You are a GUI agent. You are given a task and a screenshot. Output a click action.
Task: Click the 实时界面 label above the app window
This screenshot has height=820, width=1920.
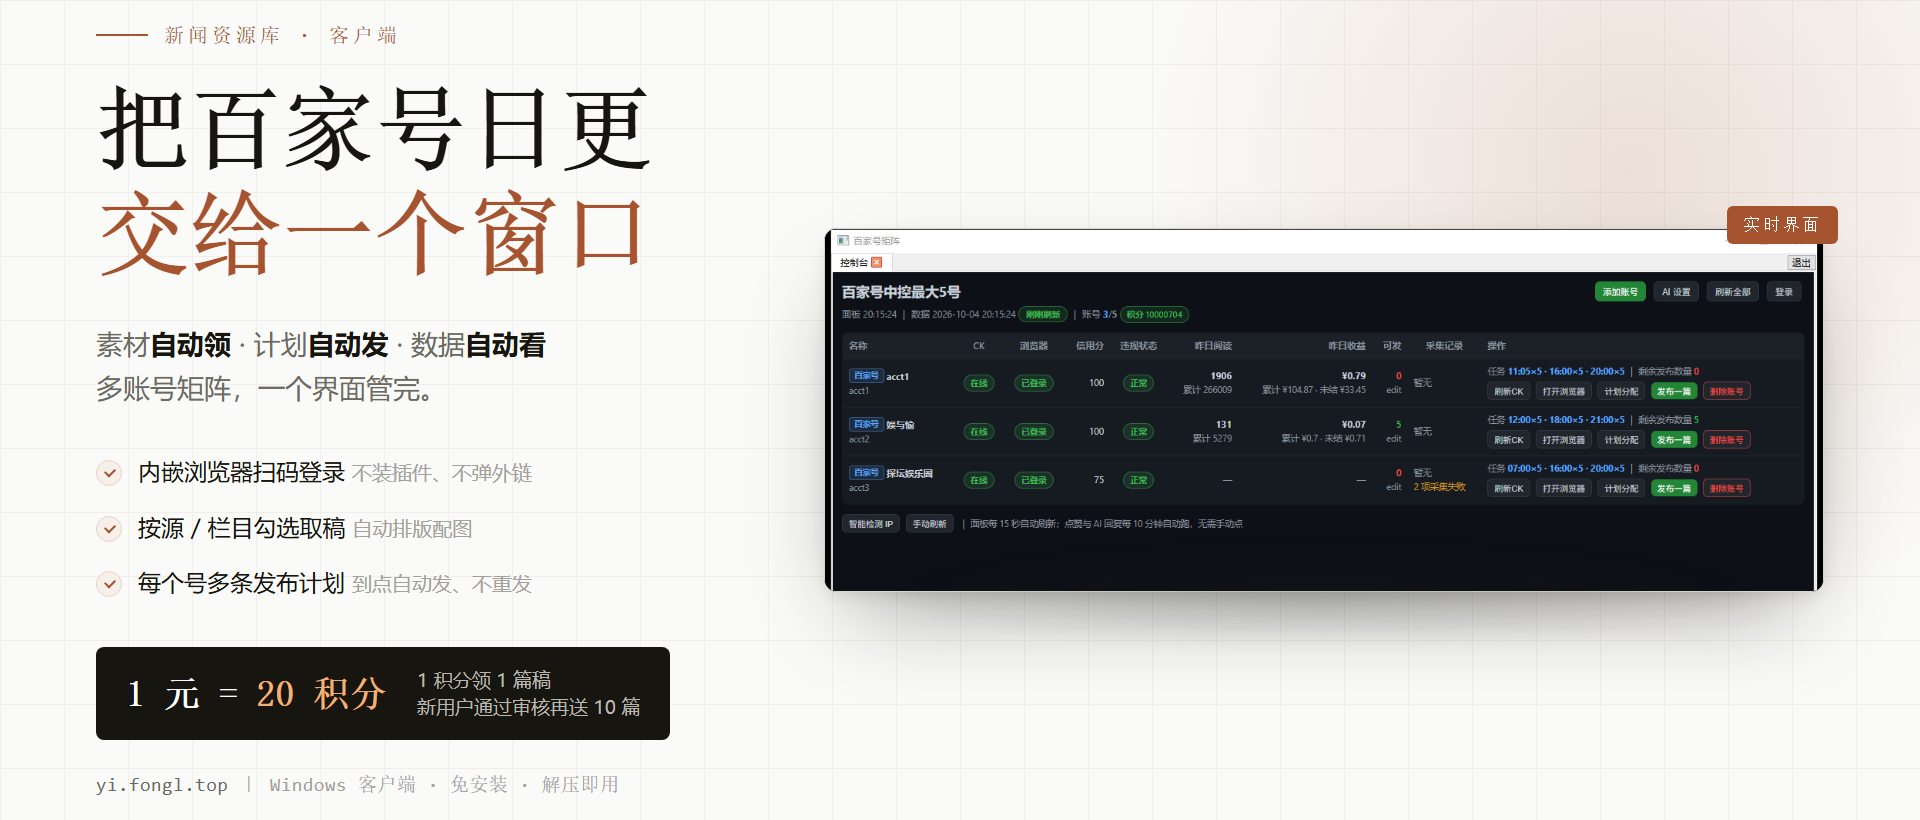(1782, 225)
